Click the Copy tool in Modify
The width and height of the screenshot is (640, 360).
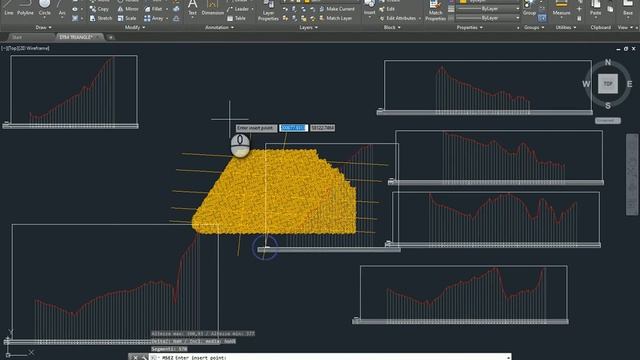[100, 9]
